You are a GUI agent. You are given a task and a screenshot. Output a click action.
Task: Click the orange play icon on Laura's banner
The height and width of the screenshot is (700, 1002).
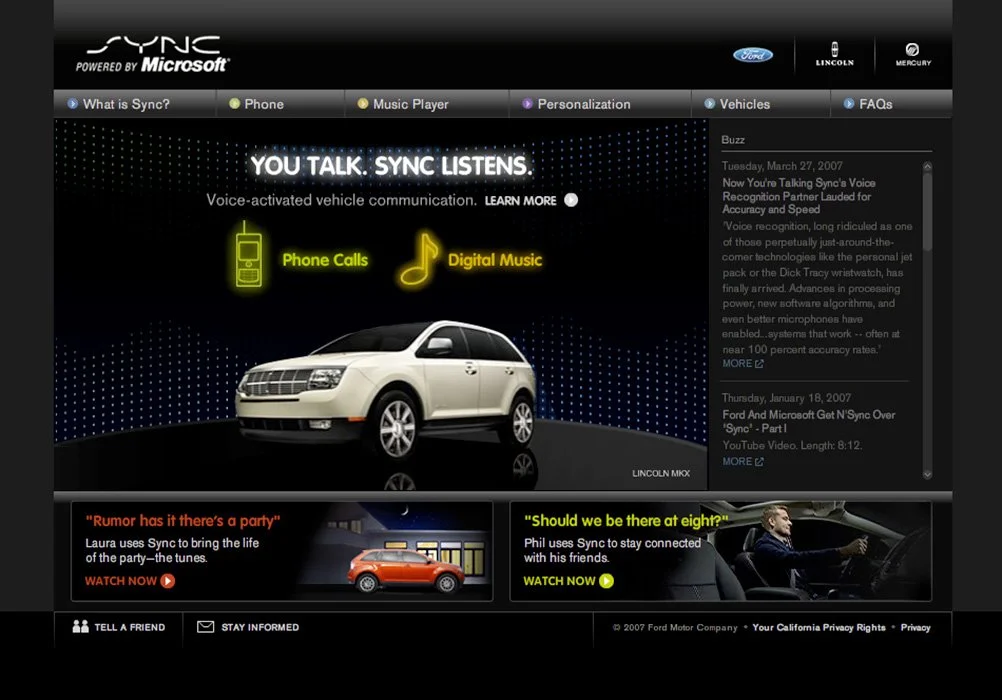click(167, 580)
